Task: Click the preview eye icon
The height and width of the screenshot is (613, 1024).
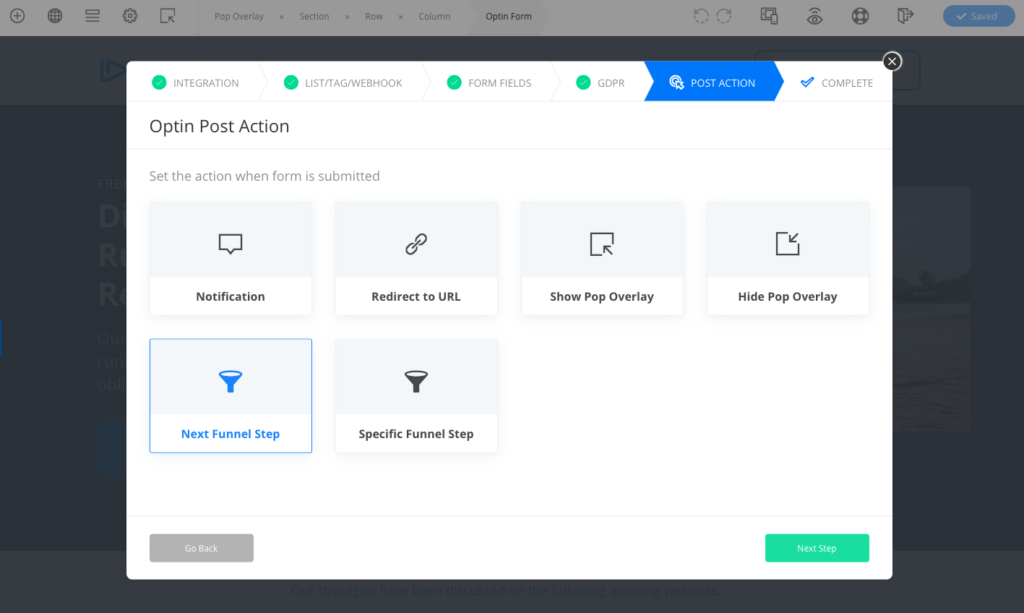Action: click(815, 16)
